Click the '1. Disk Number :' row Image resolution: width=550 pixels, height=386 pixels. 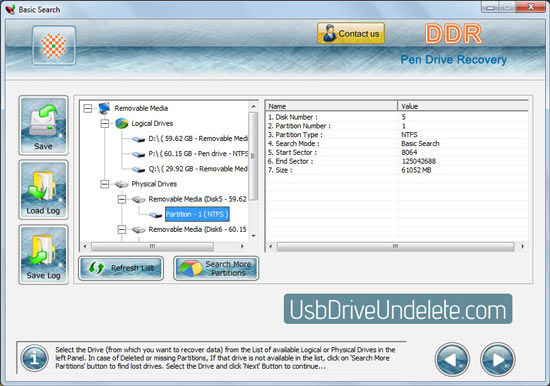pos(397,117)
